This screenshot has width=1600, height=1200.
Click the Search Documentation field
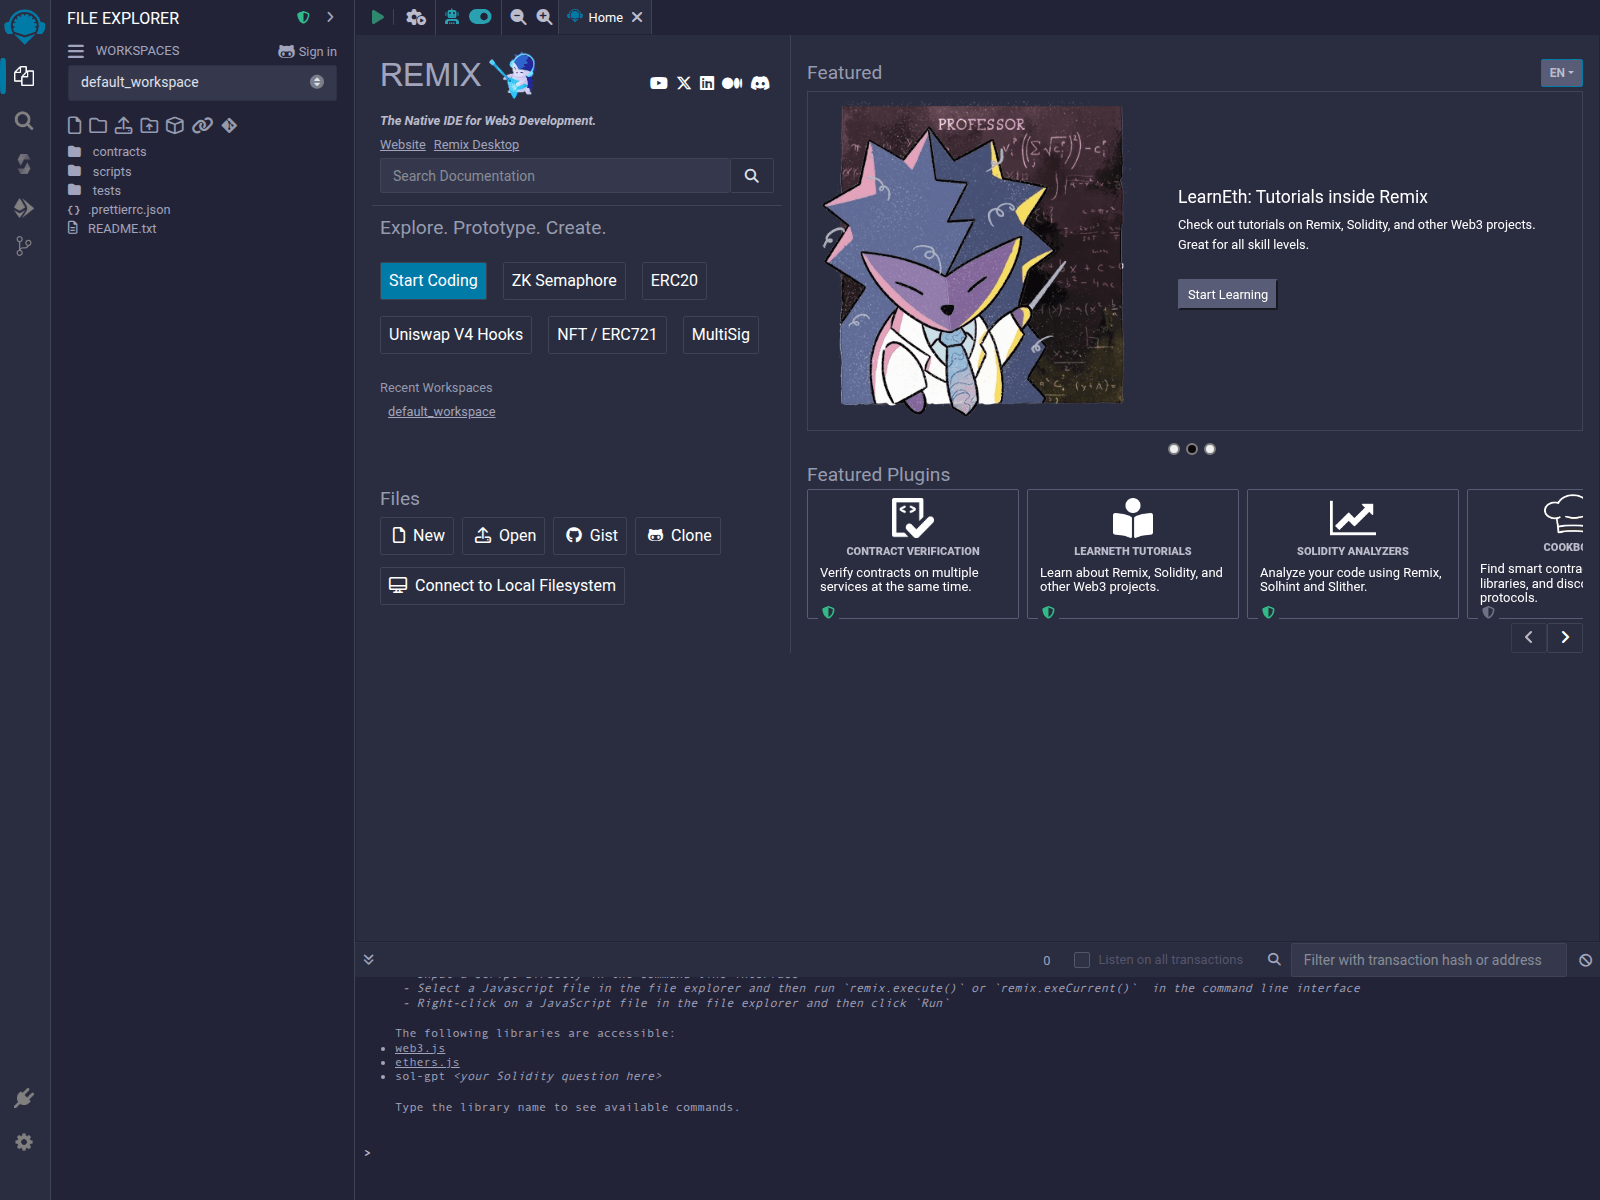(x=555, y=176)
